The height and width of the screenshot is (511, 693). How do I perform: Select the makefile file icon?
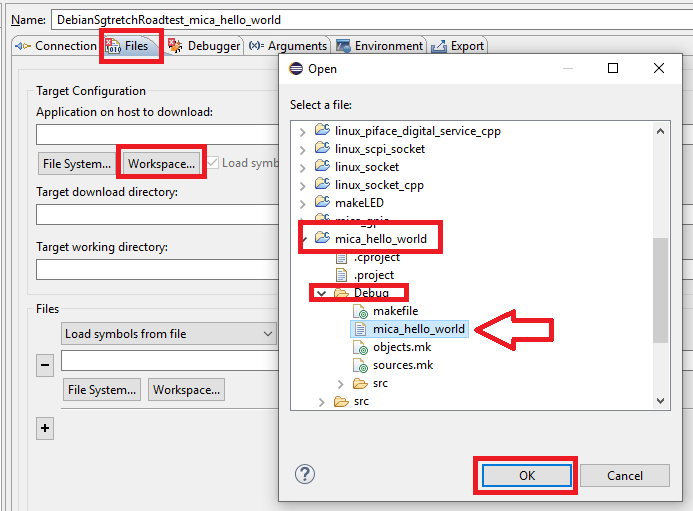[361, 311]
